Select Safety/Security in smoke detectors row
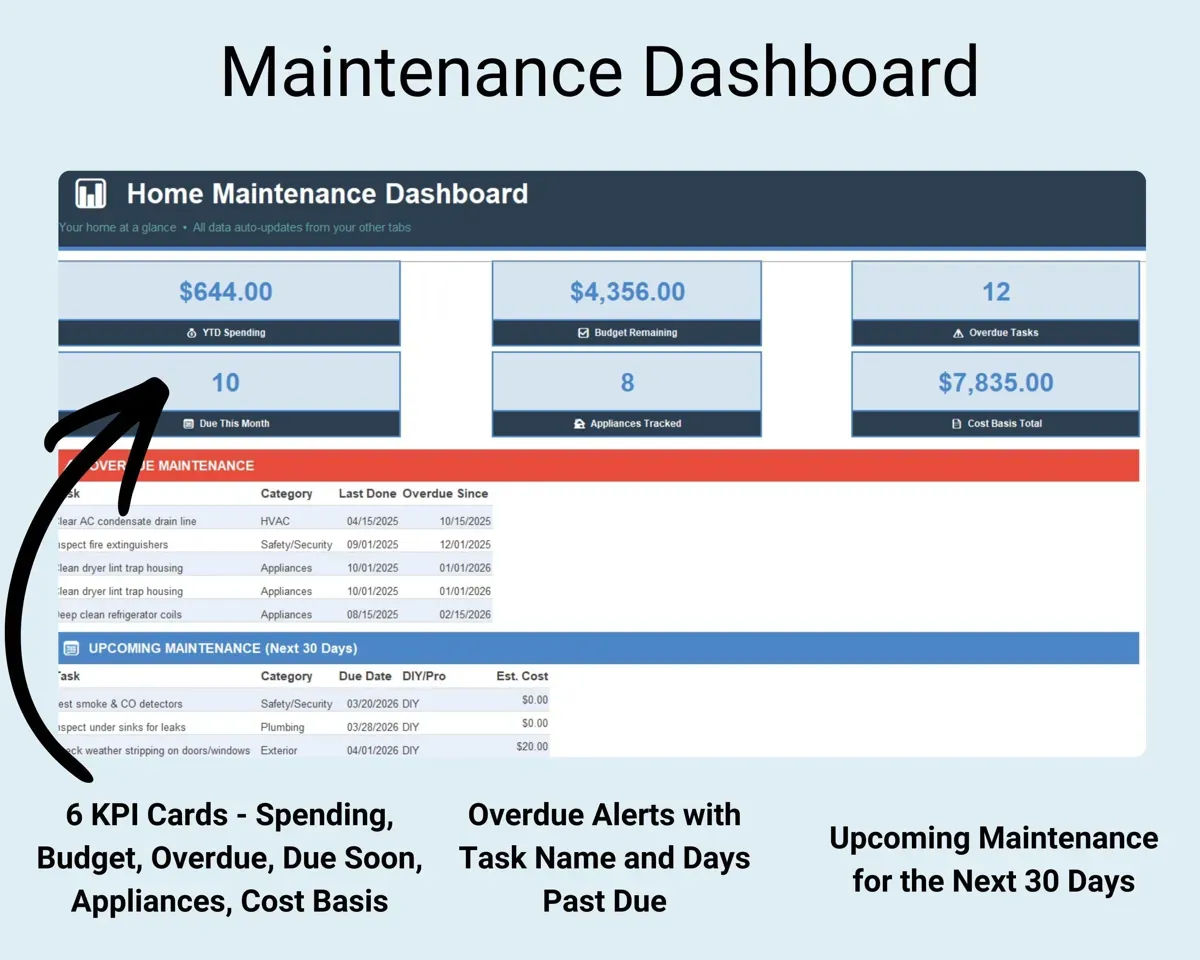 click(296, 704)
